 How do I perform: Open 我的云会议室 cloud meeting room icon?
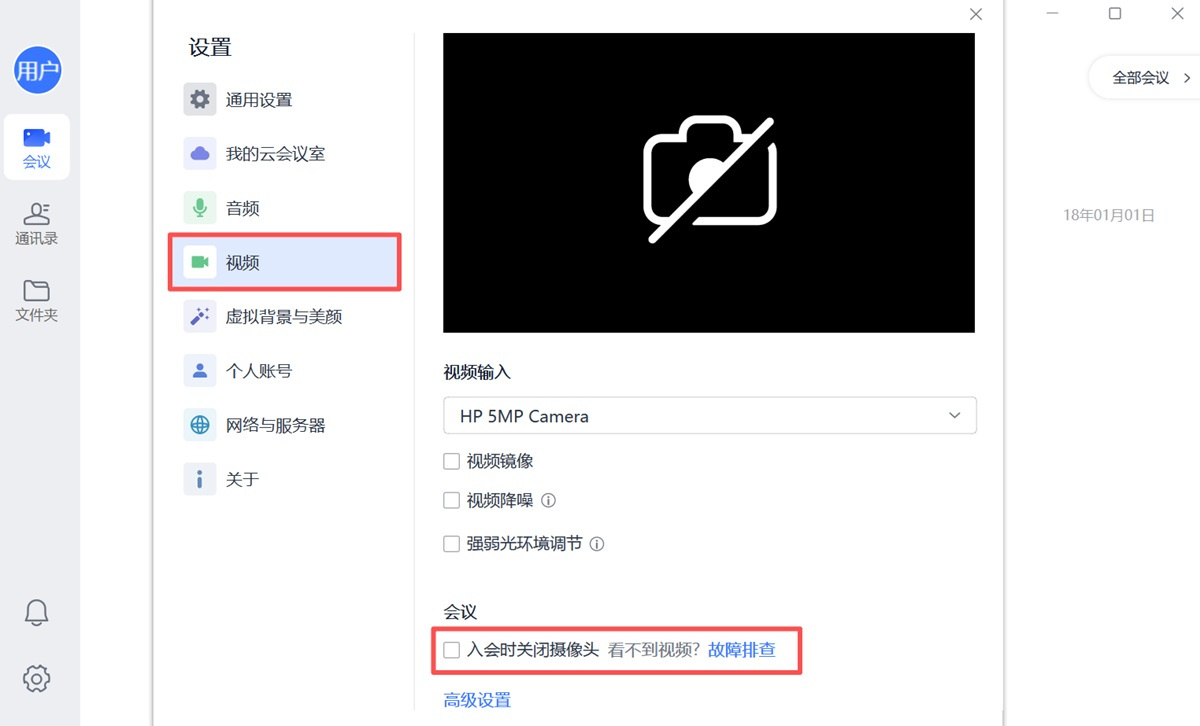199,153
